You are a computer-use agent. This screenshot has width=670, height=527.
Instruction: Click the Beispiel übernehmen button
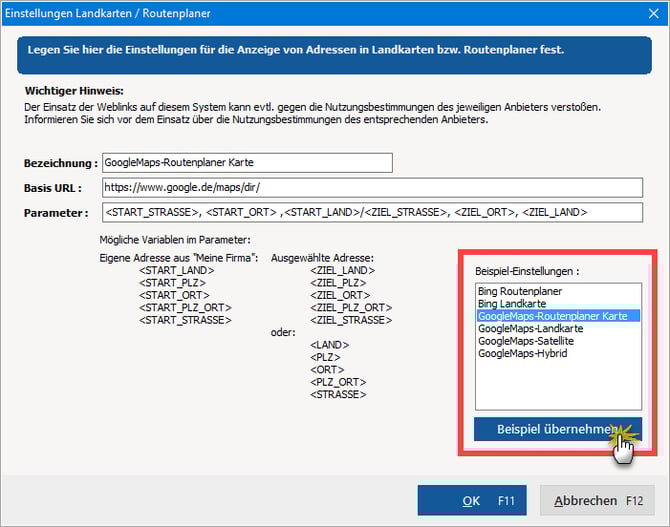[x=557, y=429]
